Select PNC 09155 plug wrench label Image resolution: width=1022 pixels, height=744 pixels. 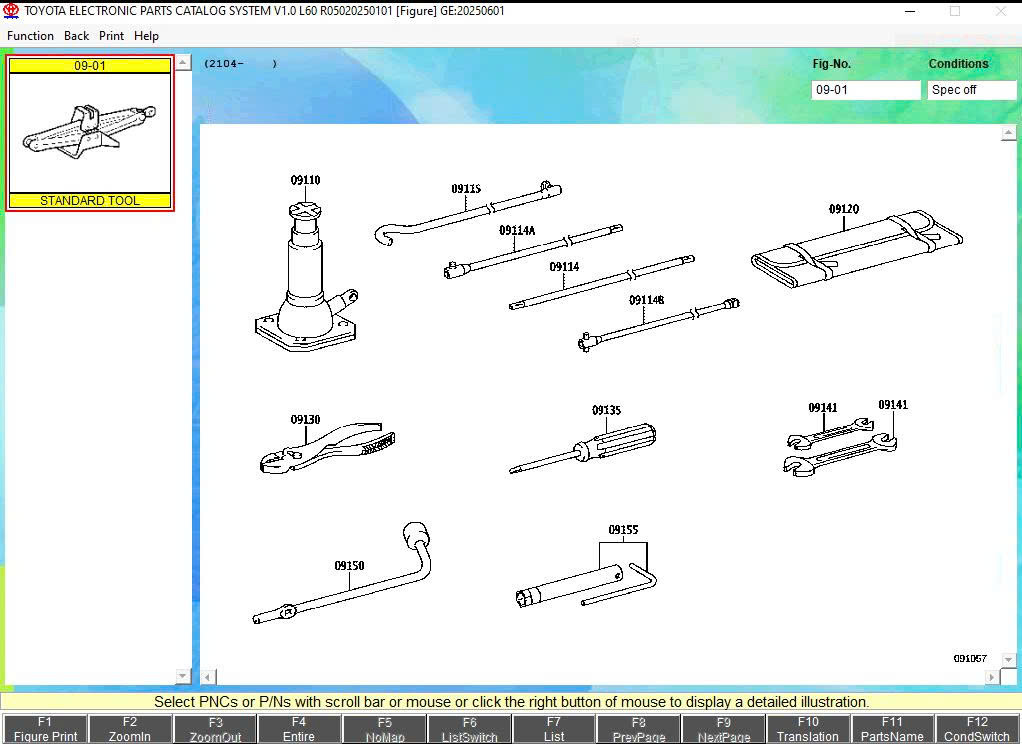pyautogui.click(x=623, y=529)
